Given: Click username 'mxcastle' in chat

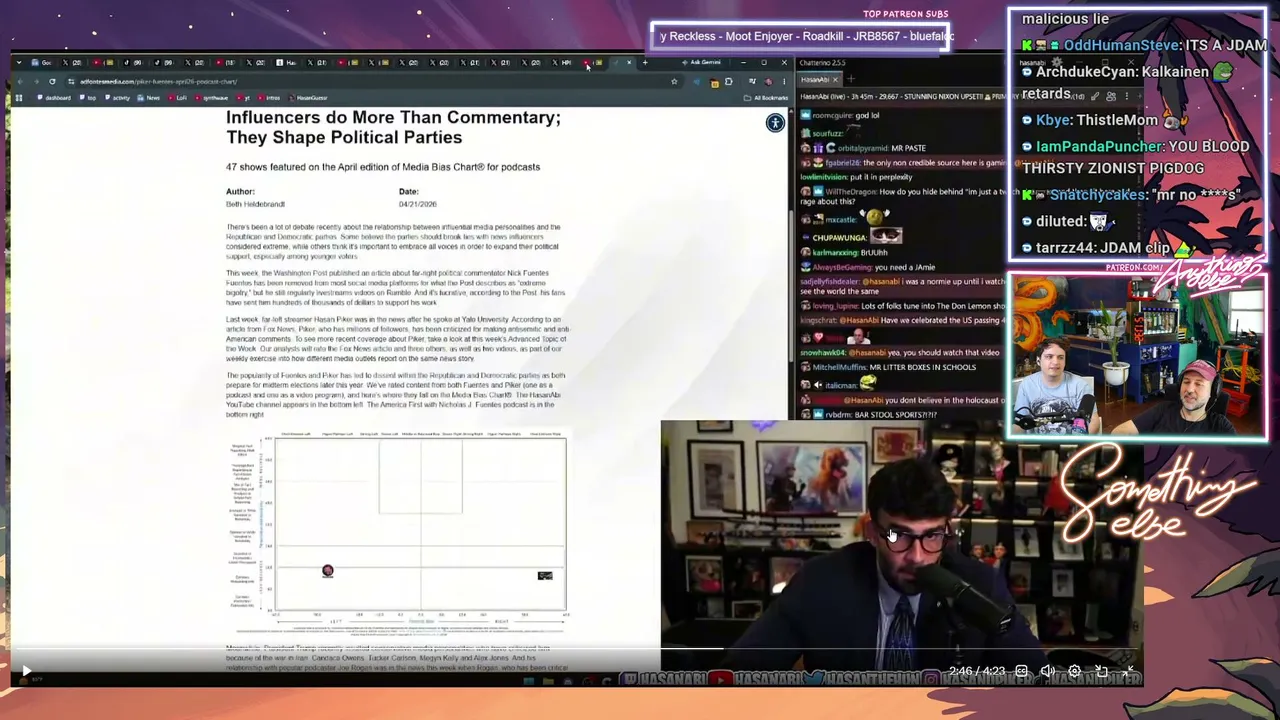Looking at the screenshot, I should pos(840,220).
